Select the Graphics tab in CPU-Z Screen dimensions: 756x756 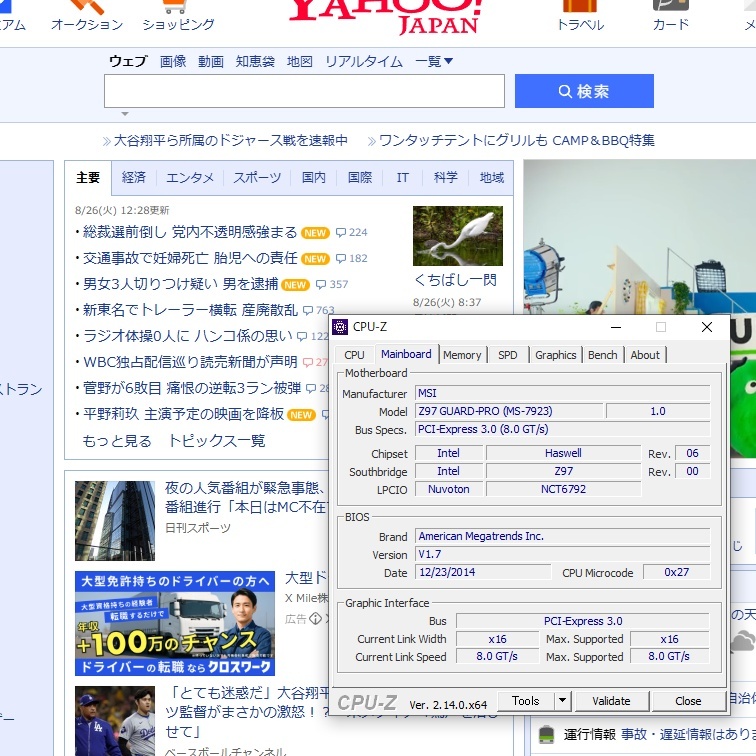(555, 355)
